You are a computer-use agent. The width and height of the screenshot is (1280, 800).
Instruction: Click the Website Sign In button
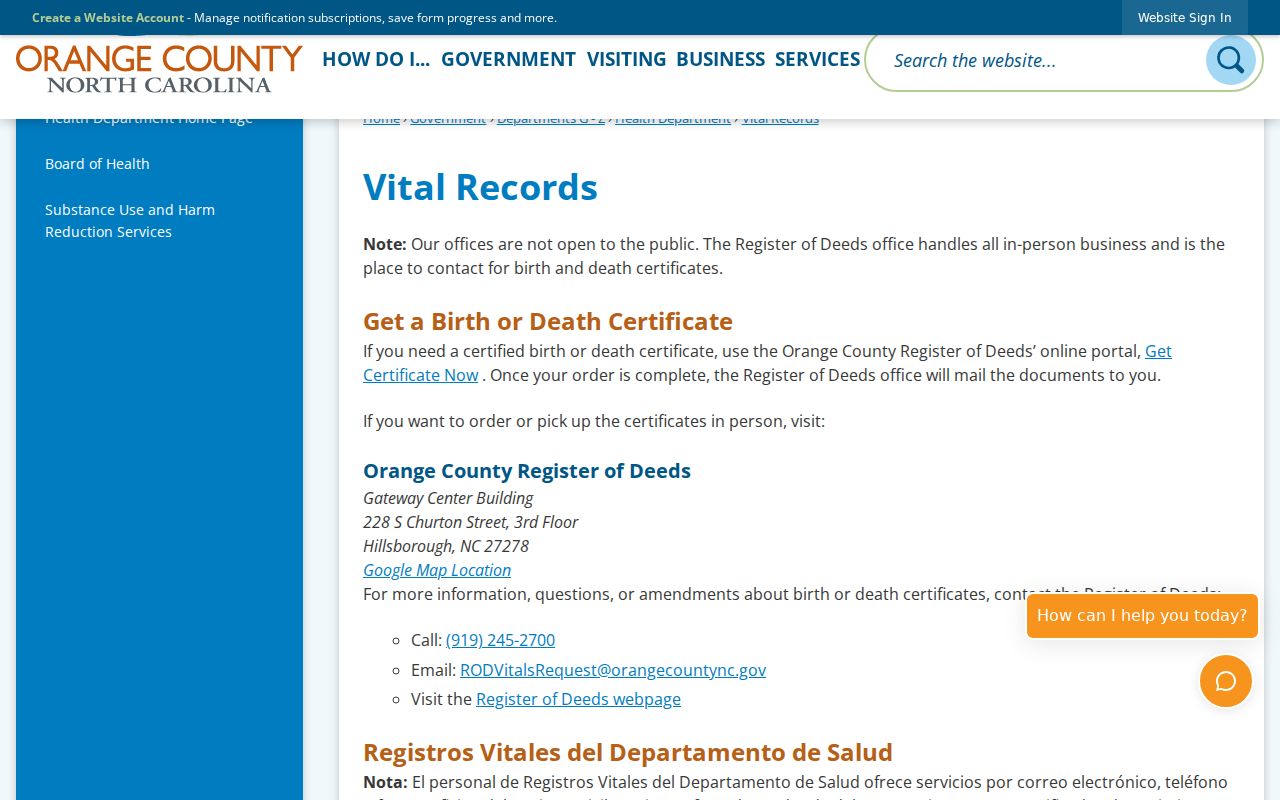click(x=1184, y=17)
